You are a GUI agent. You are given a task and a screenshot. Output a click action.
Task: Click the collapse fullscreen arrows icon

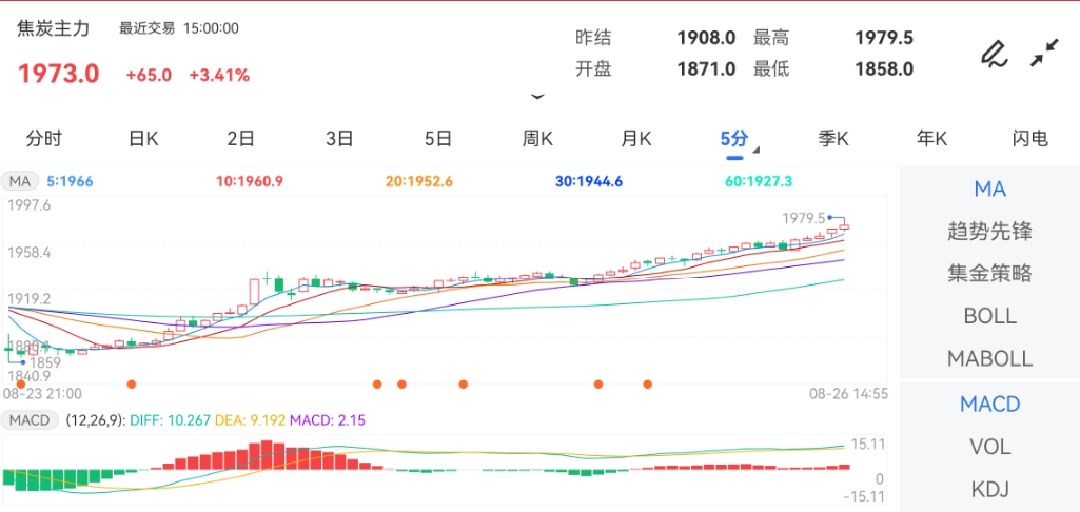point(1044,53)
